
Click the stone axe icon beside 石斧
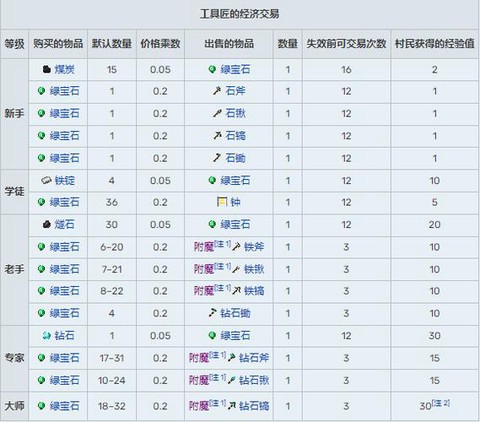point(217,91)
